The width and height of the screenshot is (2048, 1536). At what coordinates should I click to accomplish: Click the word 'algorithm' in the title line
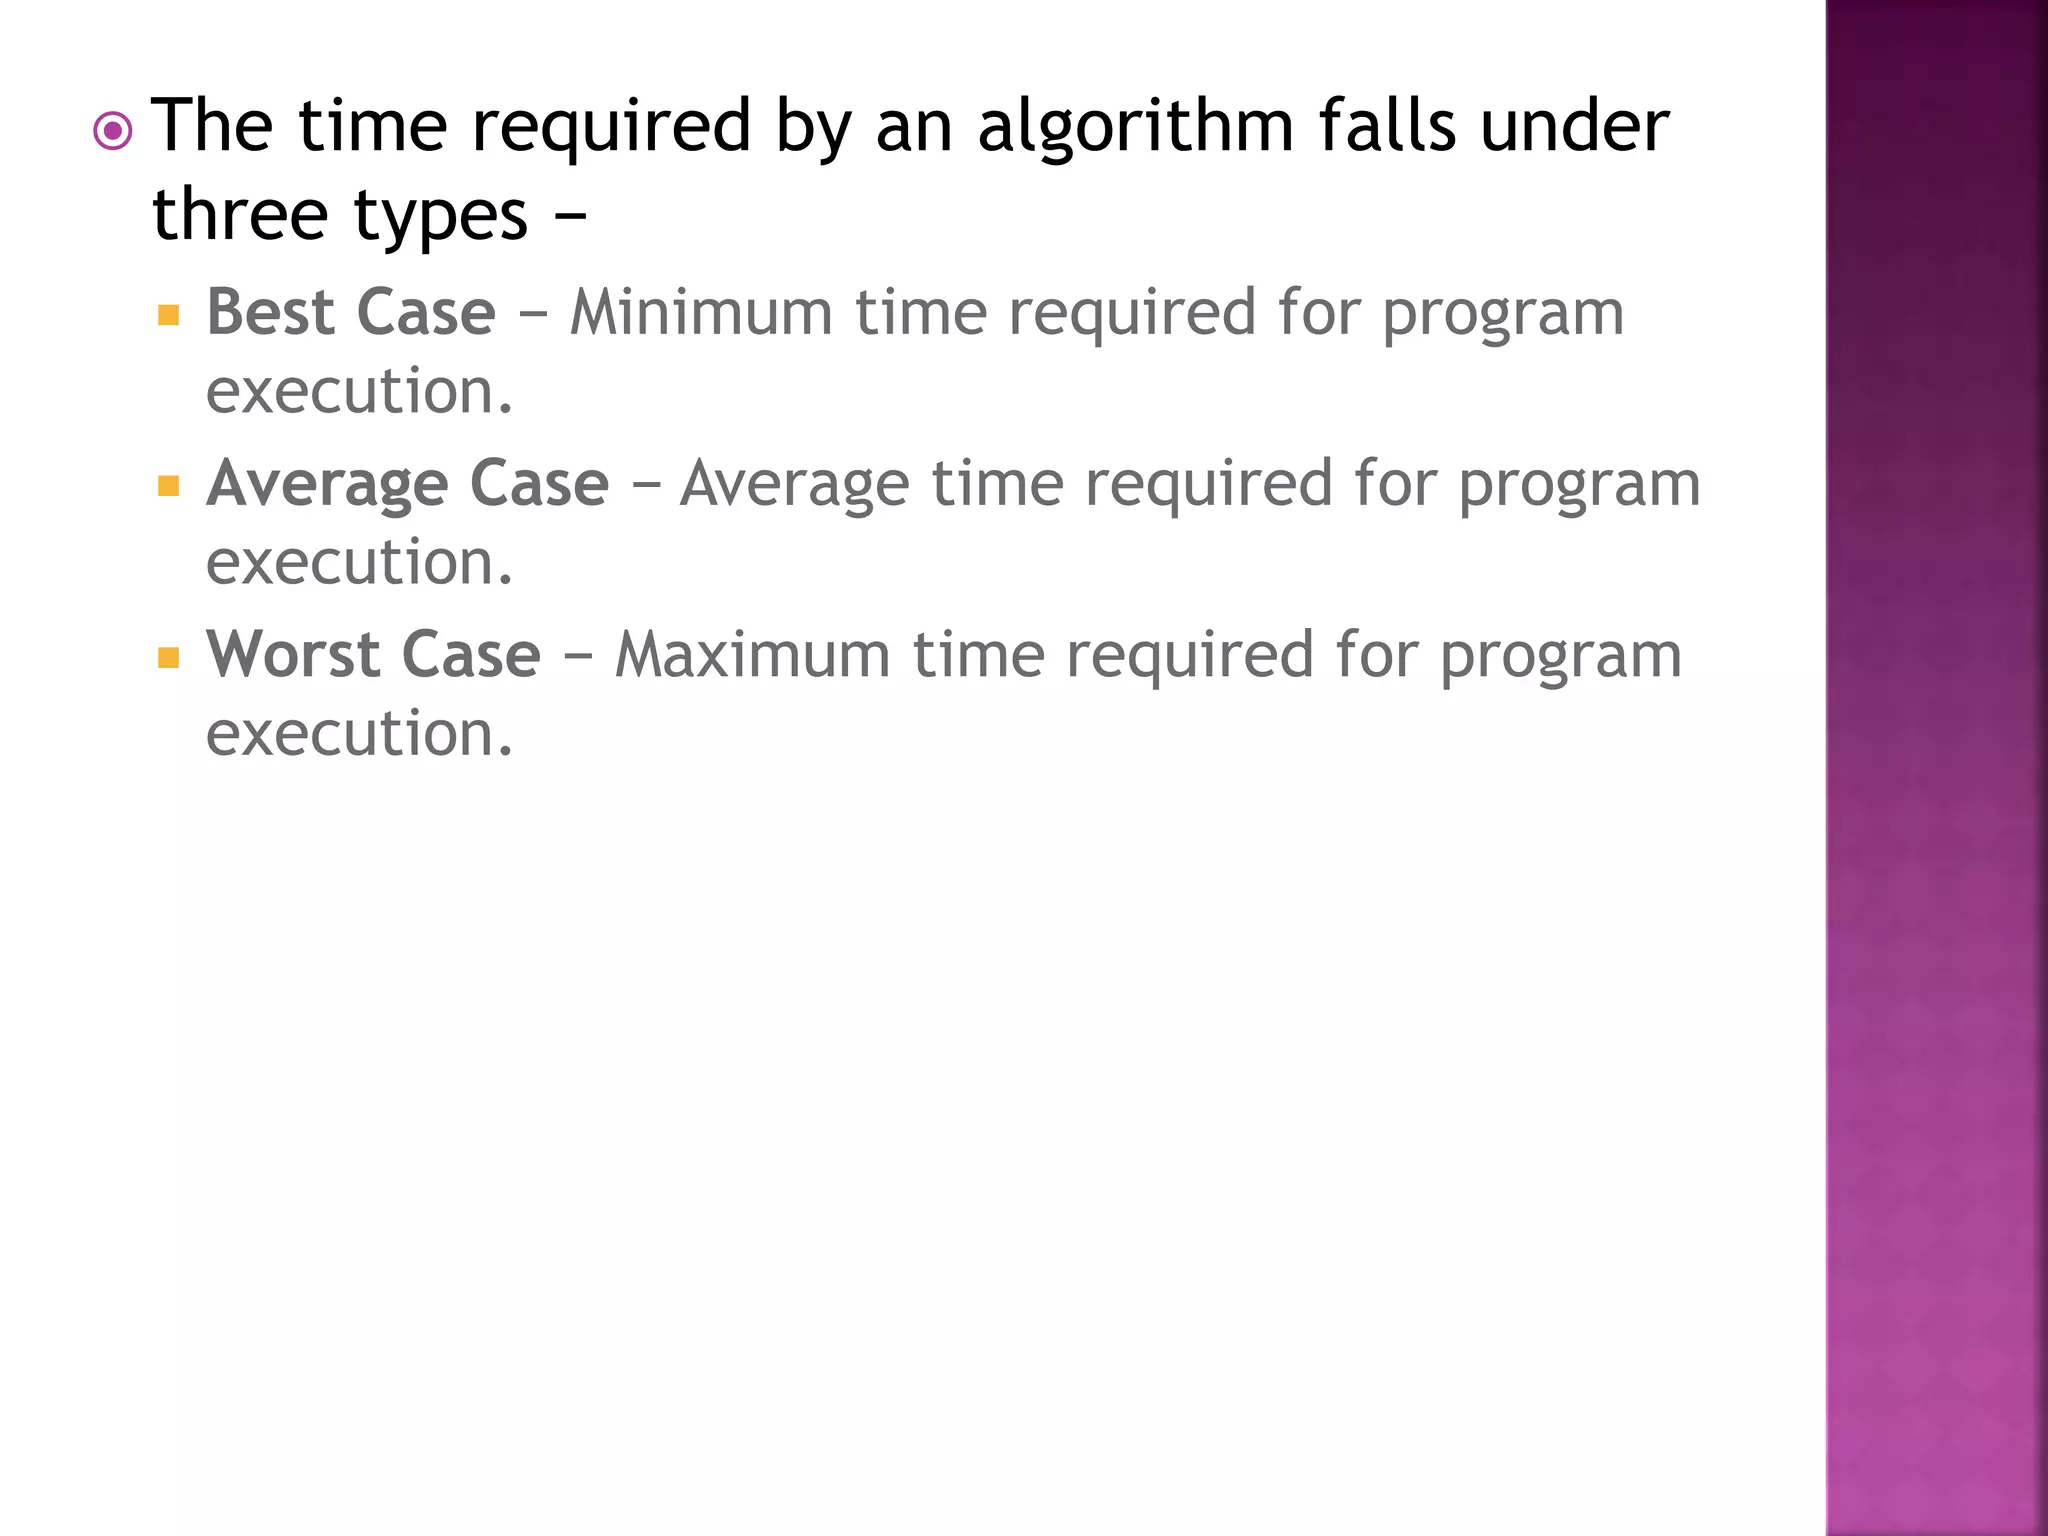(x=1135, y=128)
